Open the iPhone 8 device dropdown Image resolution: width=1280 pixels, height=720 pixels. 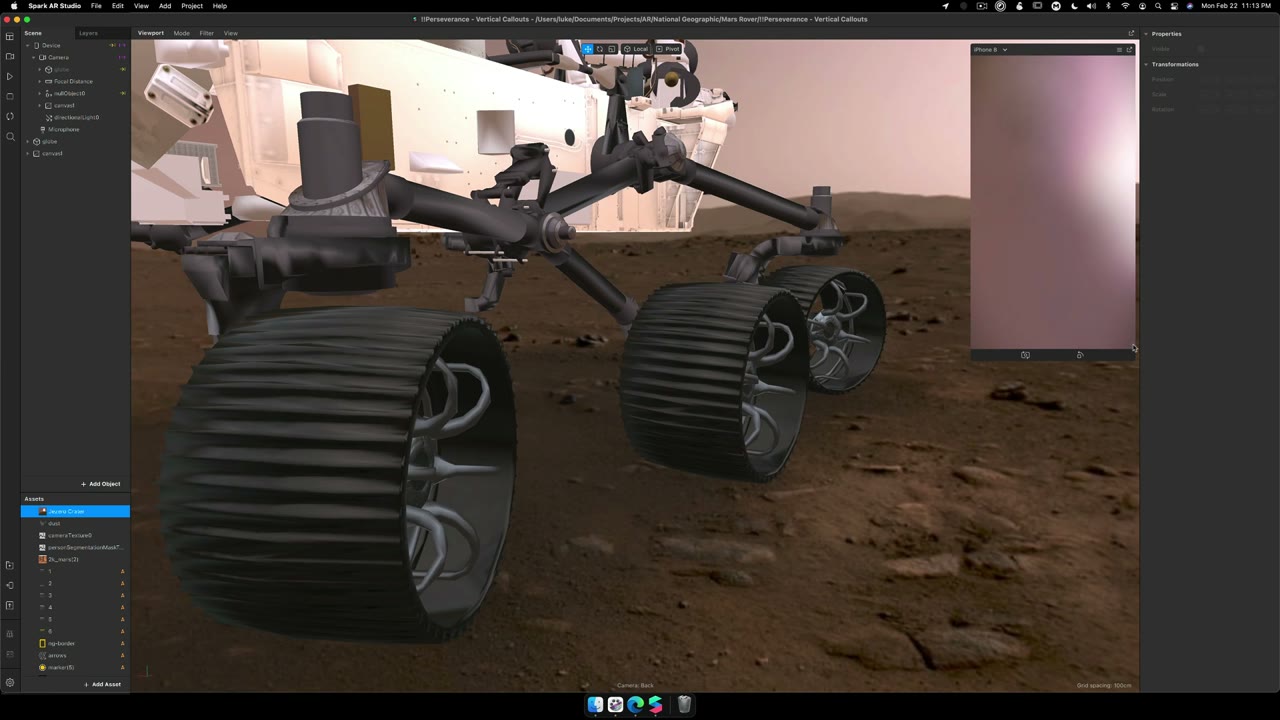[x=990, y=50]
